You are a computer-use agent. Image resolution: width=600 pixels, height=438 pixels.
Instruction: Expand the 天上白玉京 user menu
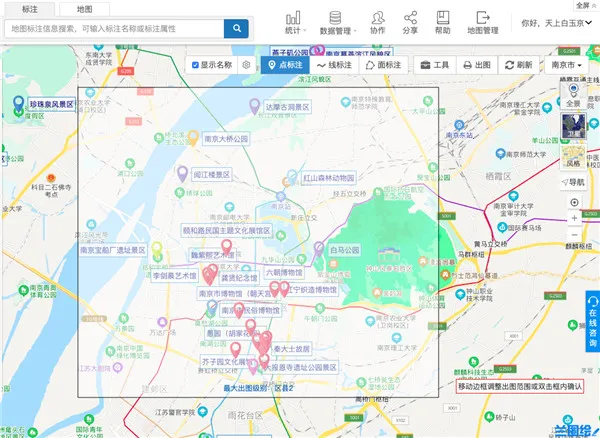tap(556, 23)
